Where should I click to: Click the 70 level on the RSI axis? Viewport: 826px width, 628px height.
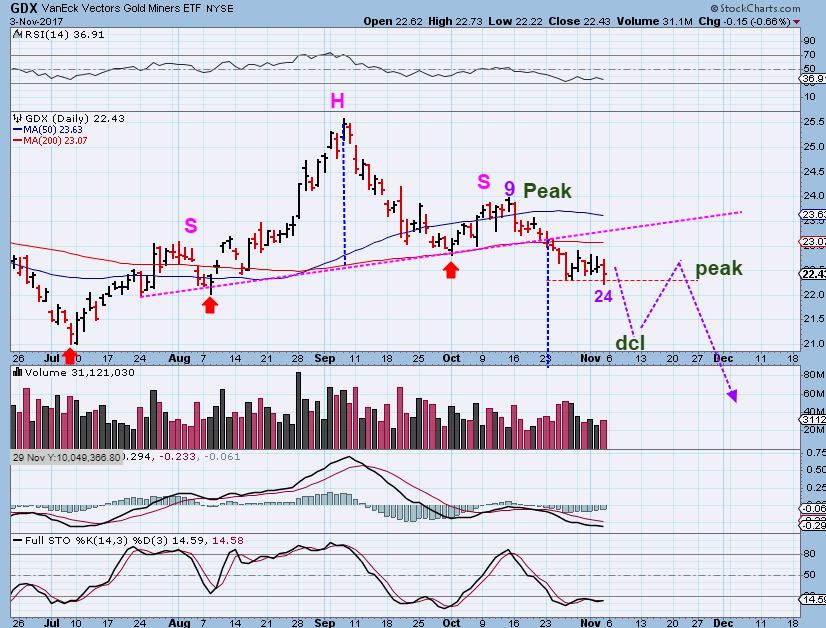tap(809, 55)
